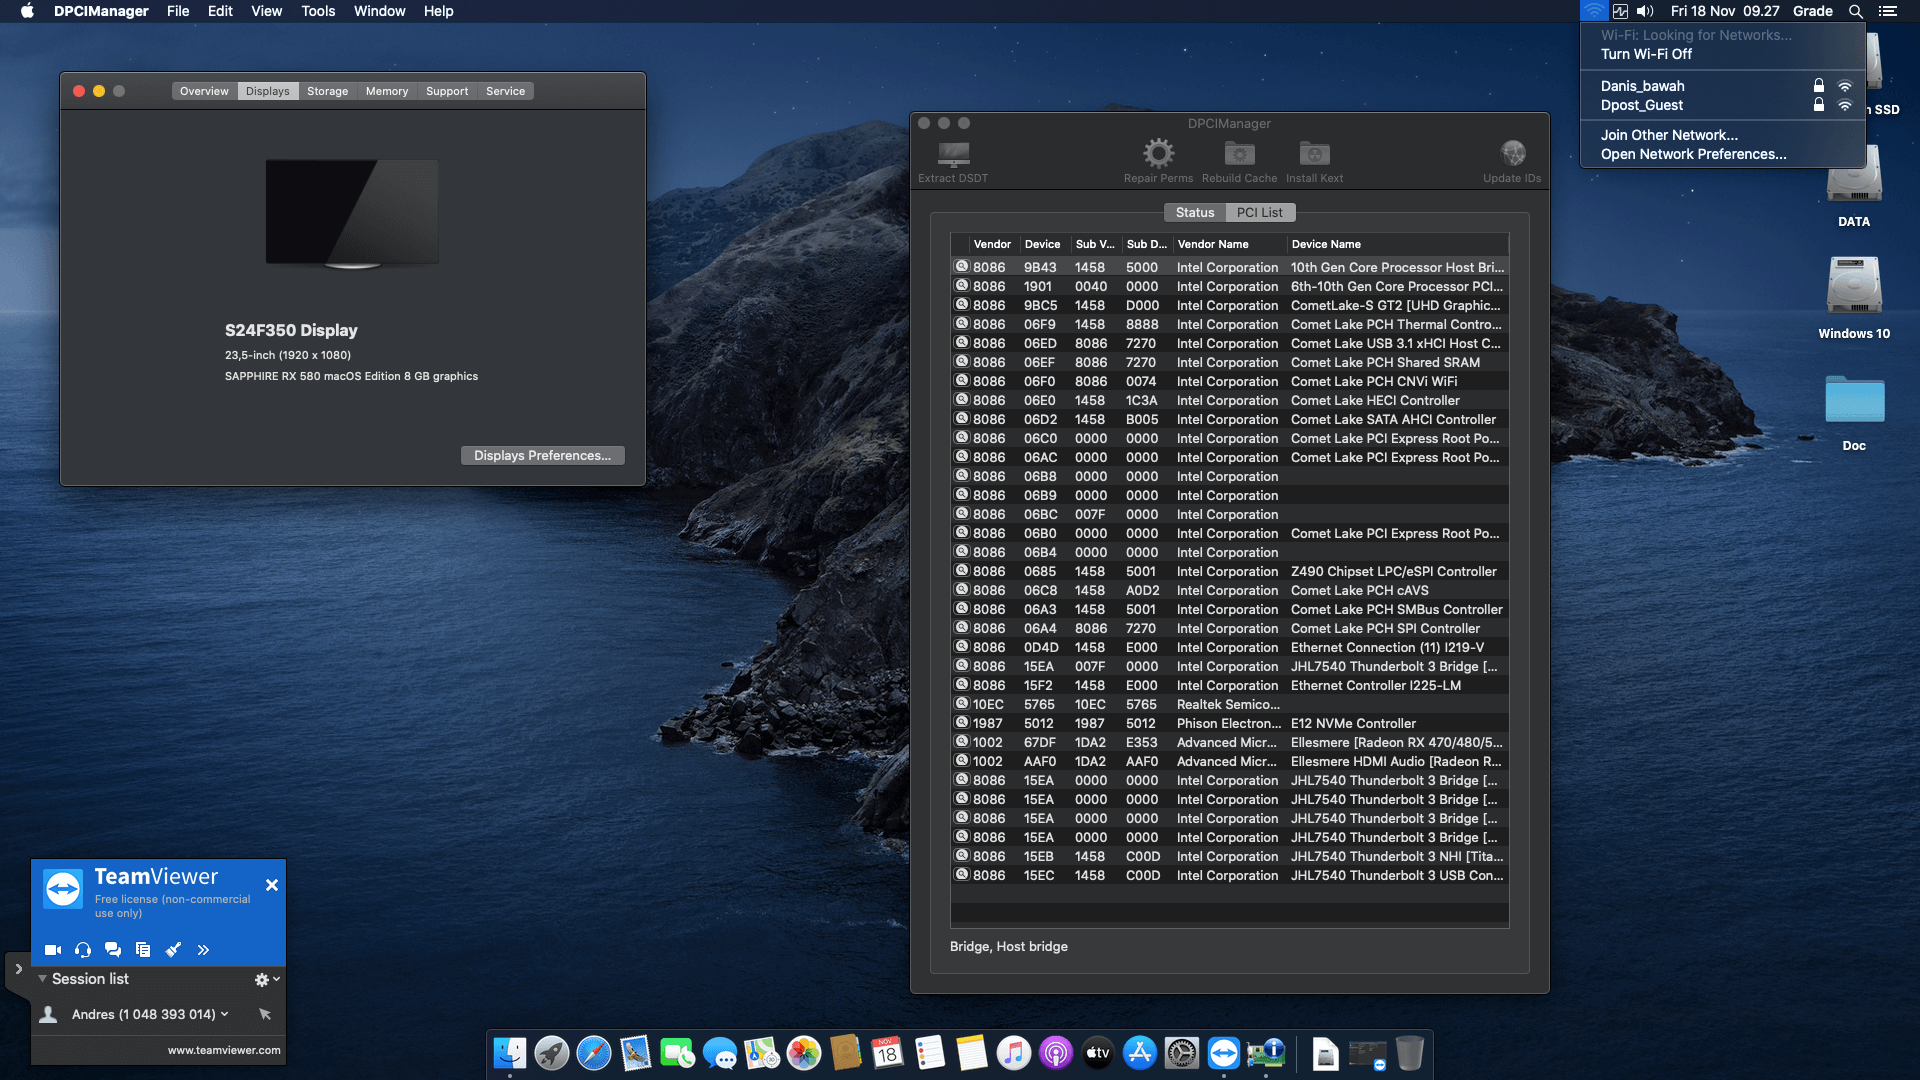Viewport: 1920px width, 1080px height.
Task: Expand more TeamViewer tools double chevron
Action: 203,950
